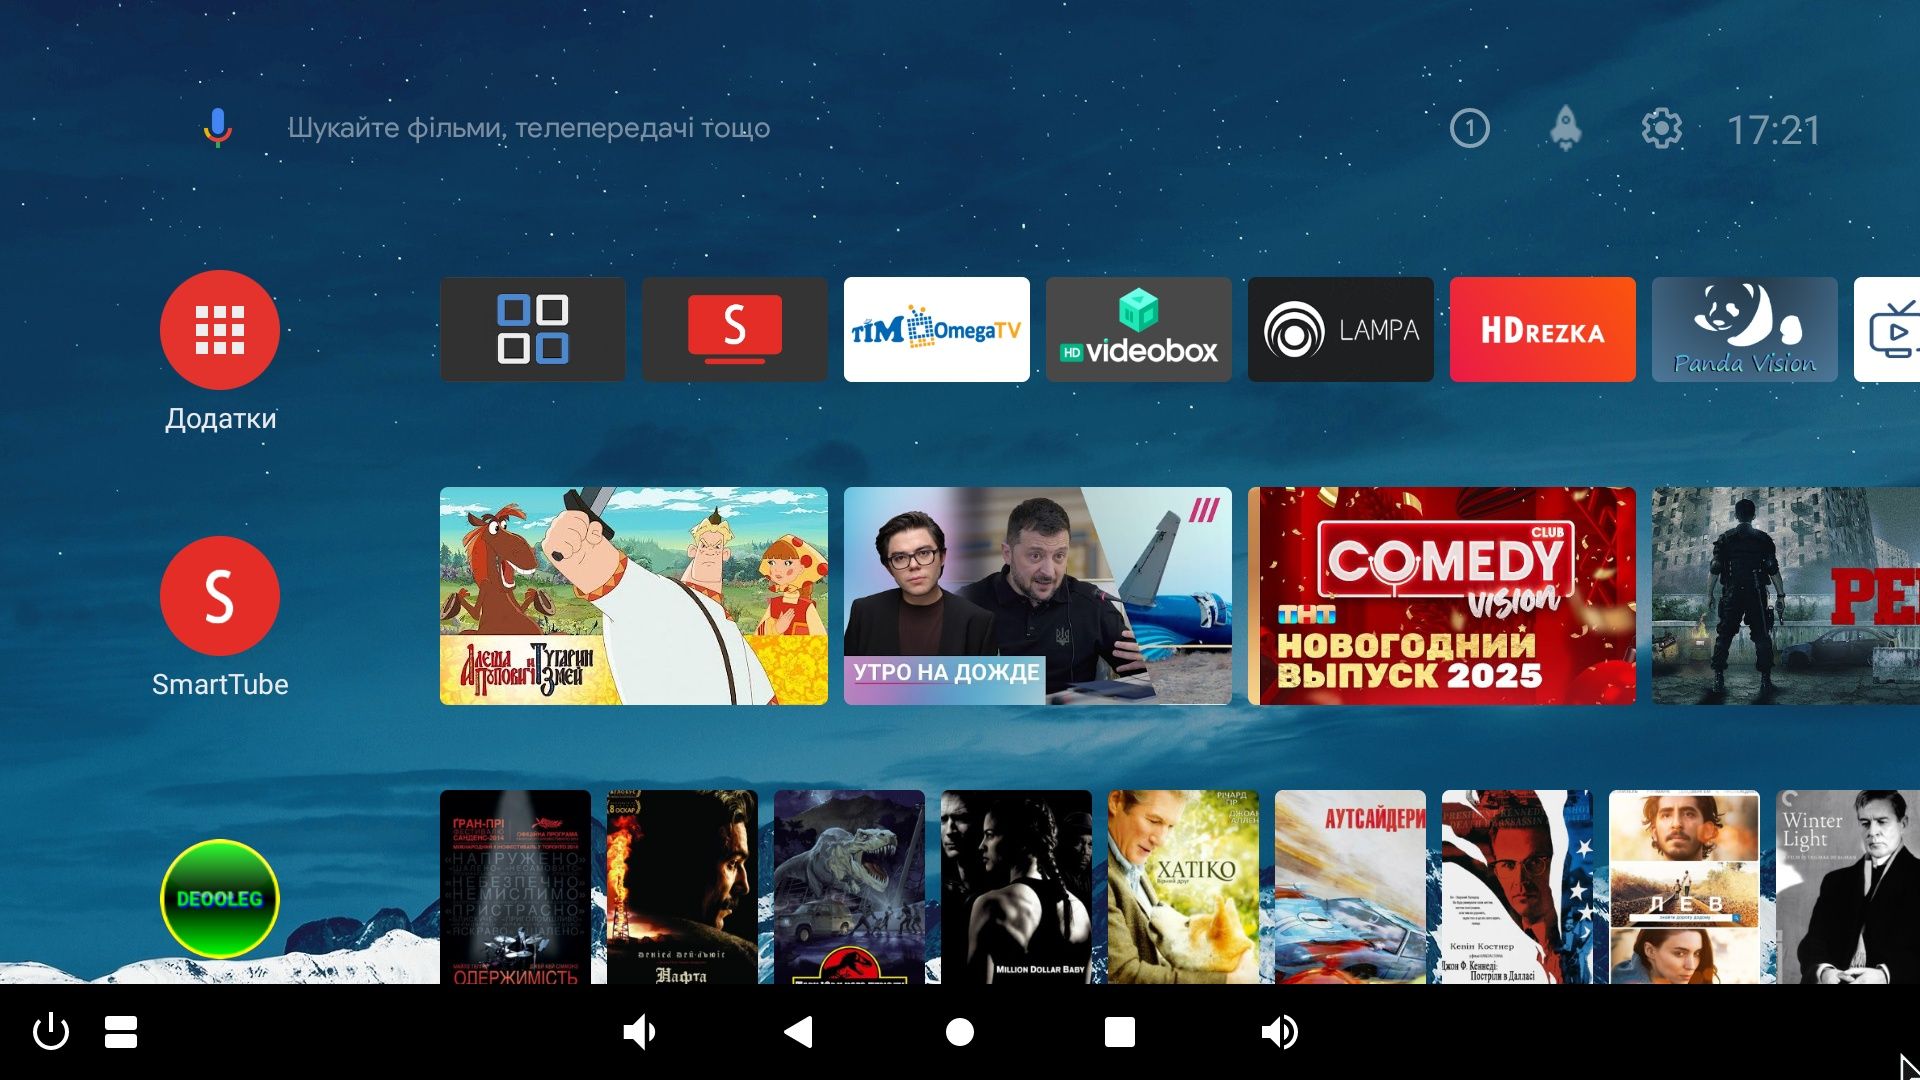Screen dimensions: 1920x1080
Task: Open the Jurassic Park movie poster
Action: tap(849, 887)
